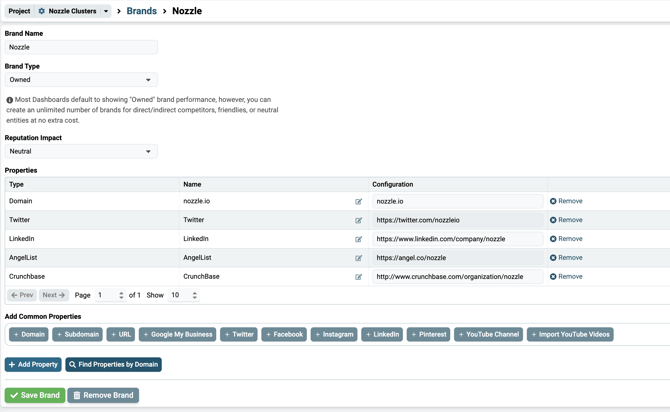The image size is (670, 412).
Task: Click the edit icon in the AngelList row
Action: [358, 258]
